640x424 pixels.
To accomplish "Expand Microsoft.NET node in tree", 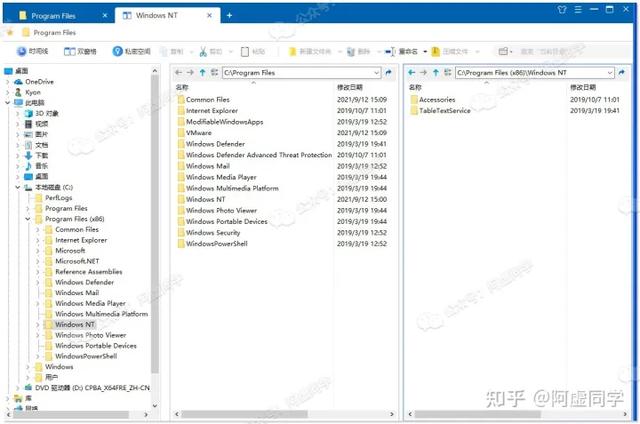I will coord(38,261).
